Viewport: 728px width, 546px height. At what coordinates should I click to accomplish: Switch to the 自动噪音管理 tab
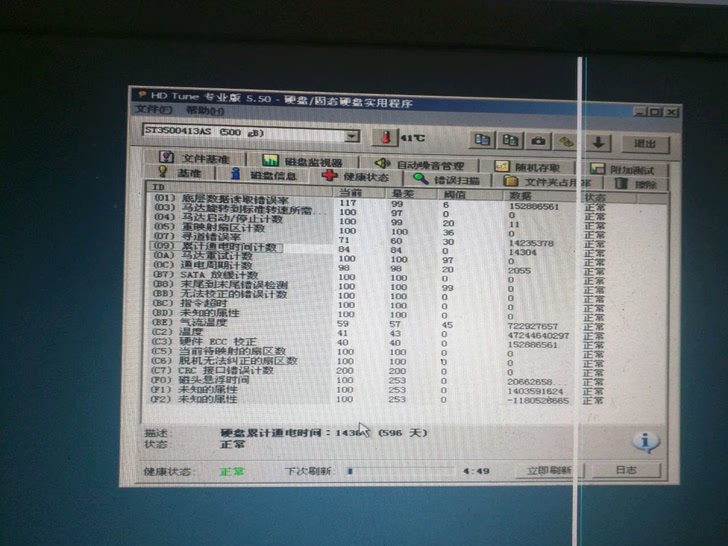(x=419, y=164)
